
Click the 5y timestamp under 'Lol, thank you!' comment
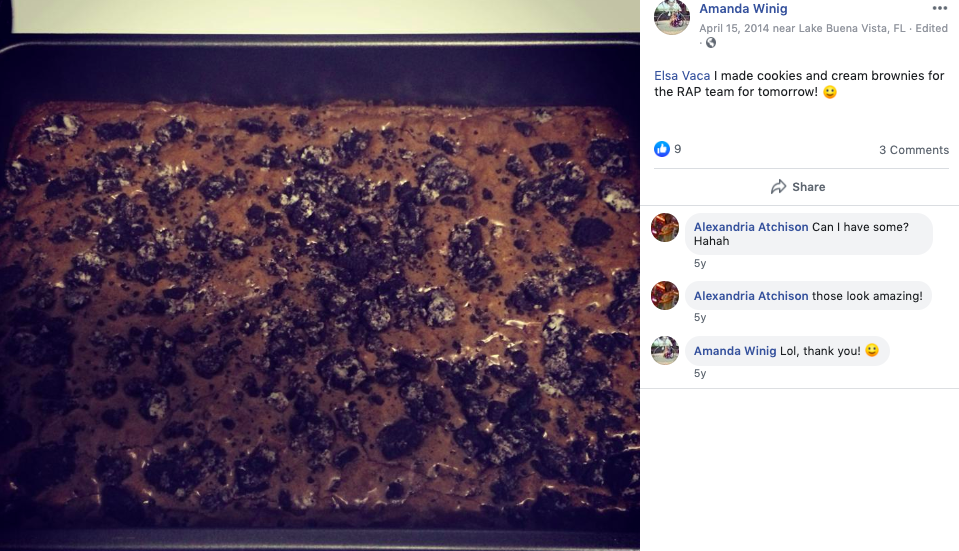pyautogui.click(x=700, y=374)
